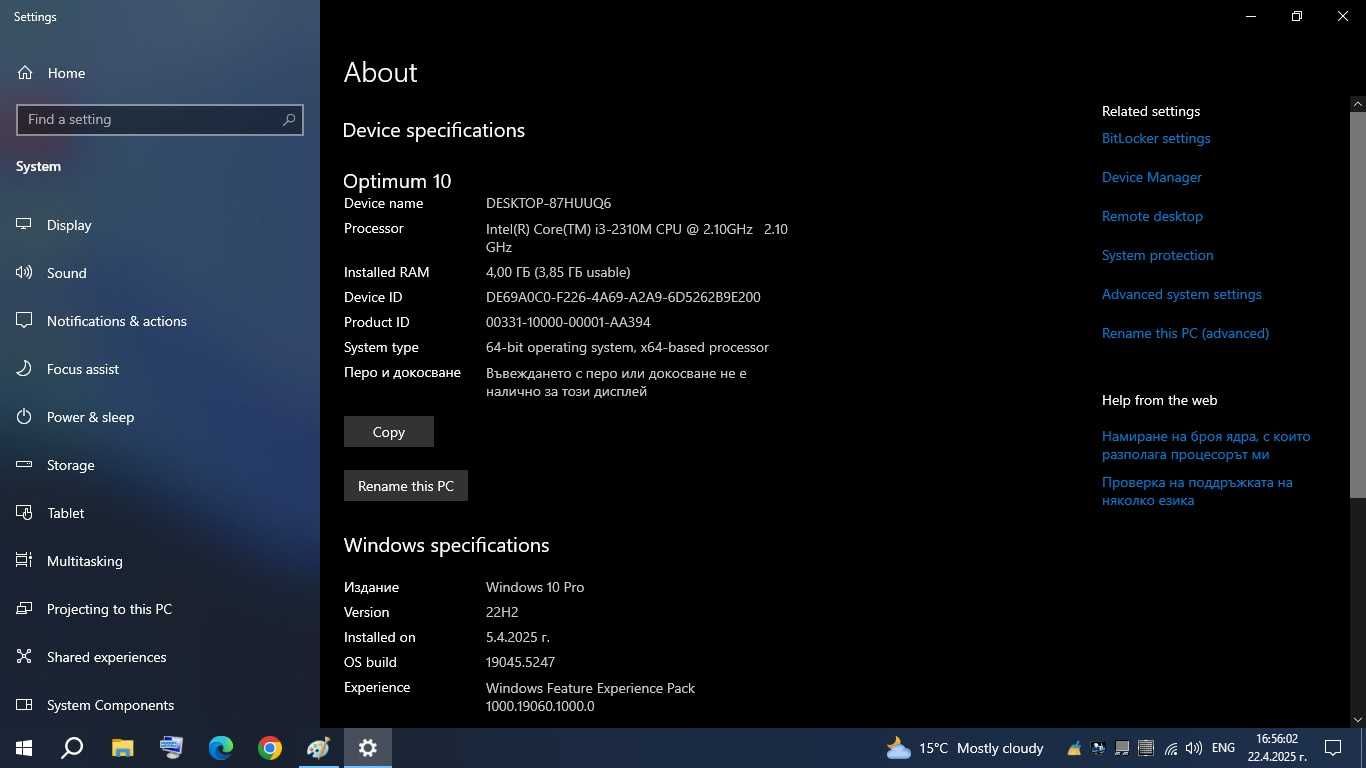1366x768 pixels.
Task: Open Notifications & actions
Action: tap(116, 321)
